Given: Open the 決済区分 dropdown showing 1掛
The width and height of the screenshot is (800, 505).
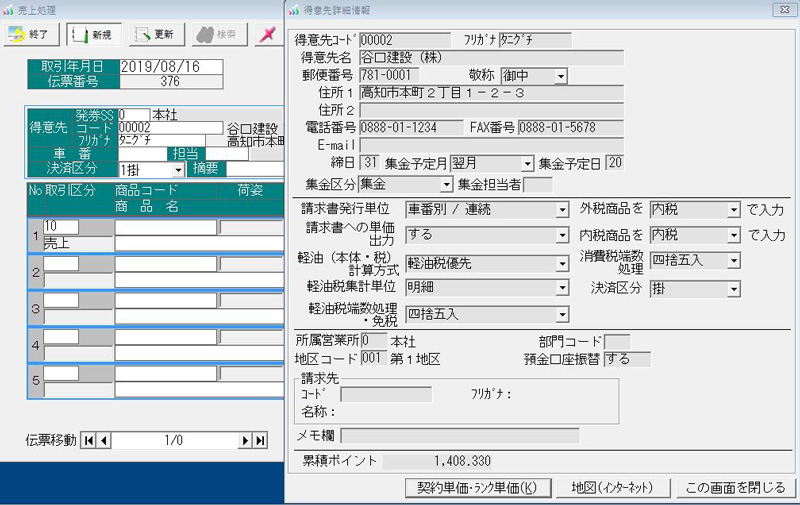Looking at the screenshot, I should tap(178, 170).
